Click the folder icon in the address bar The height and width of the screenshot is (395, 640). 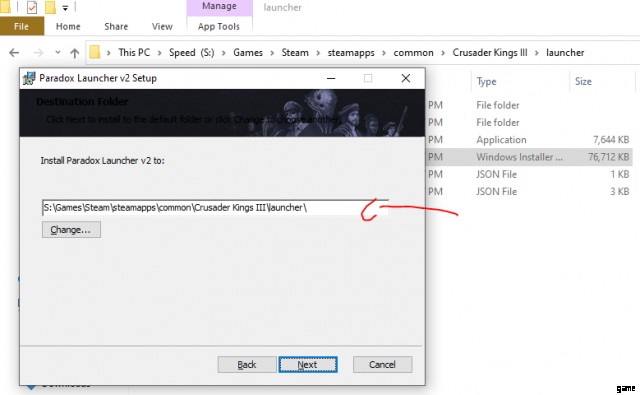pyautogui.click(x=95, y=52)
